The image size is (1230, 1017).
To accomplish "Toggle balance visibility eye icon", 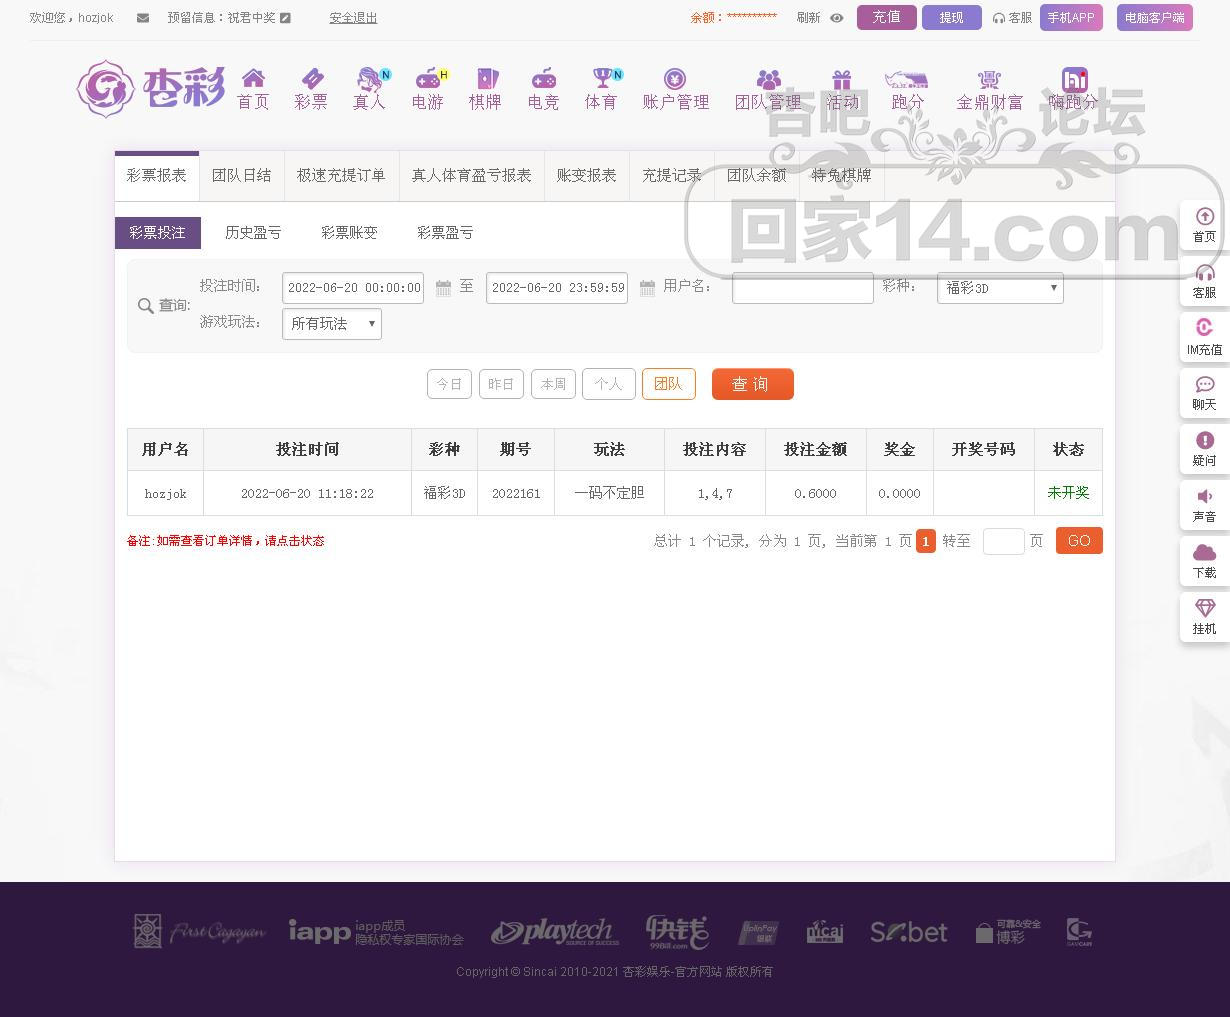I will [x=837, y=18].
